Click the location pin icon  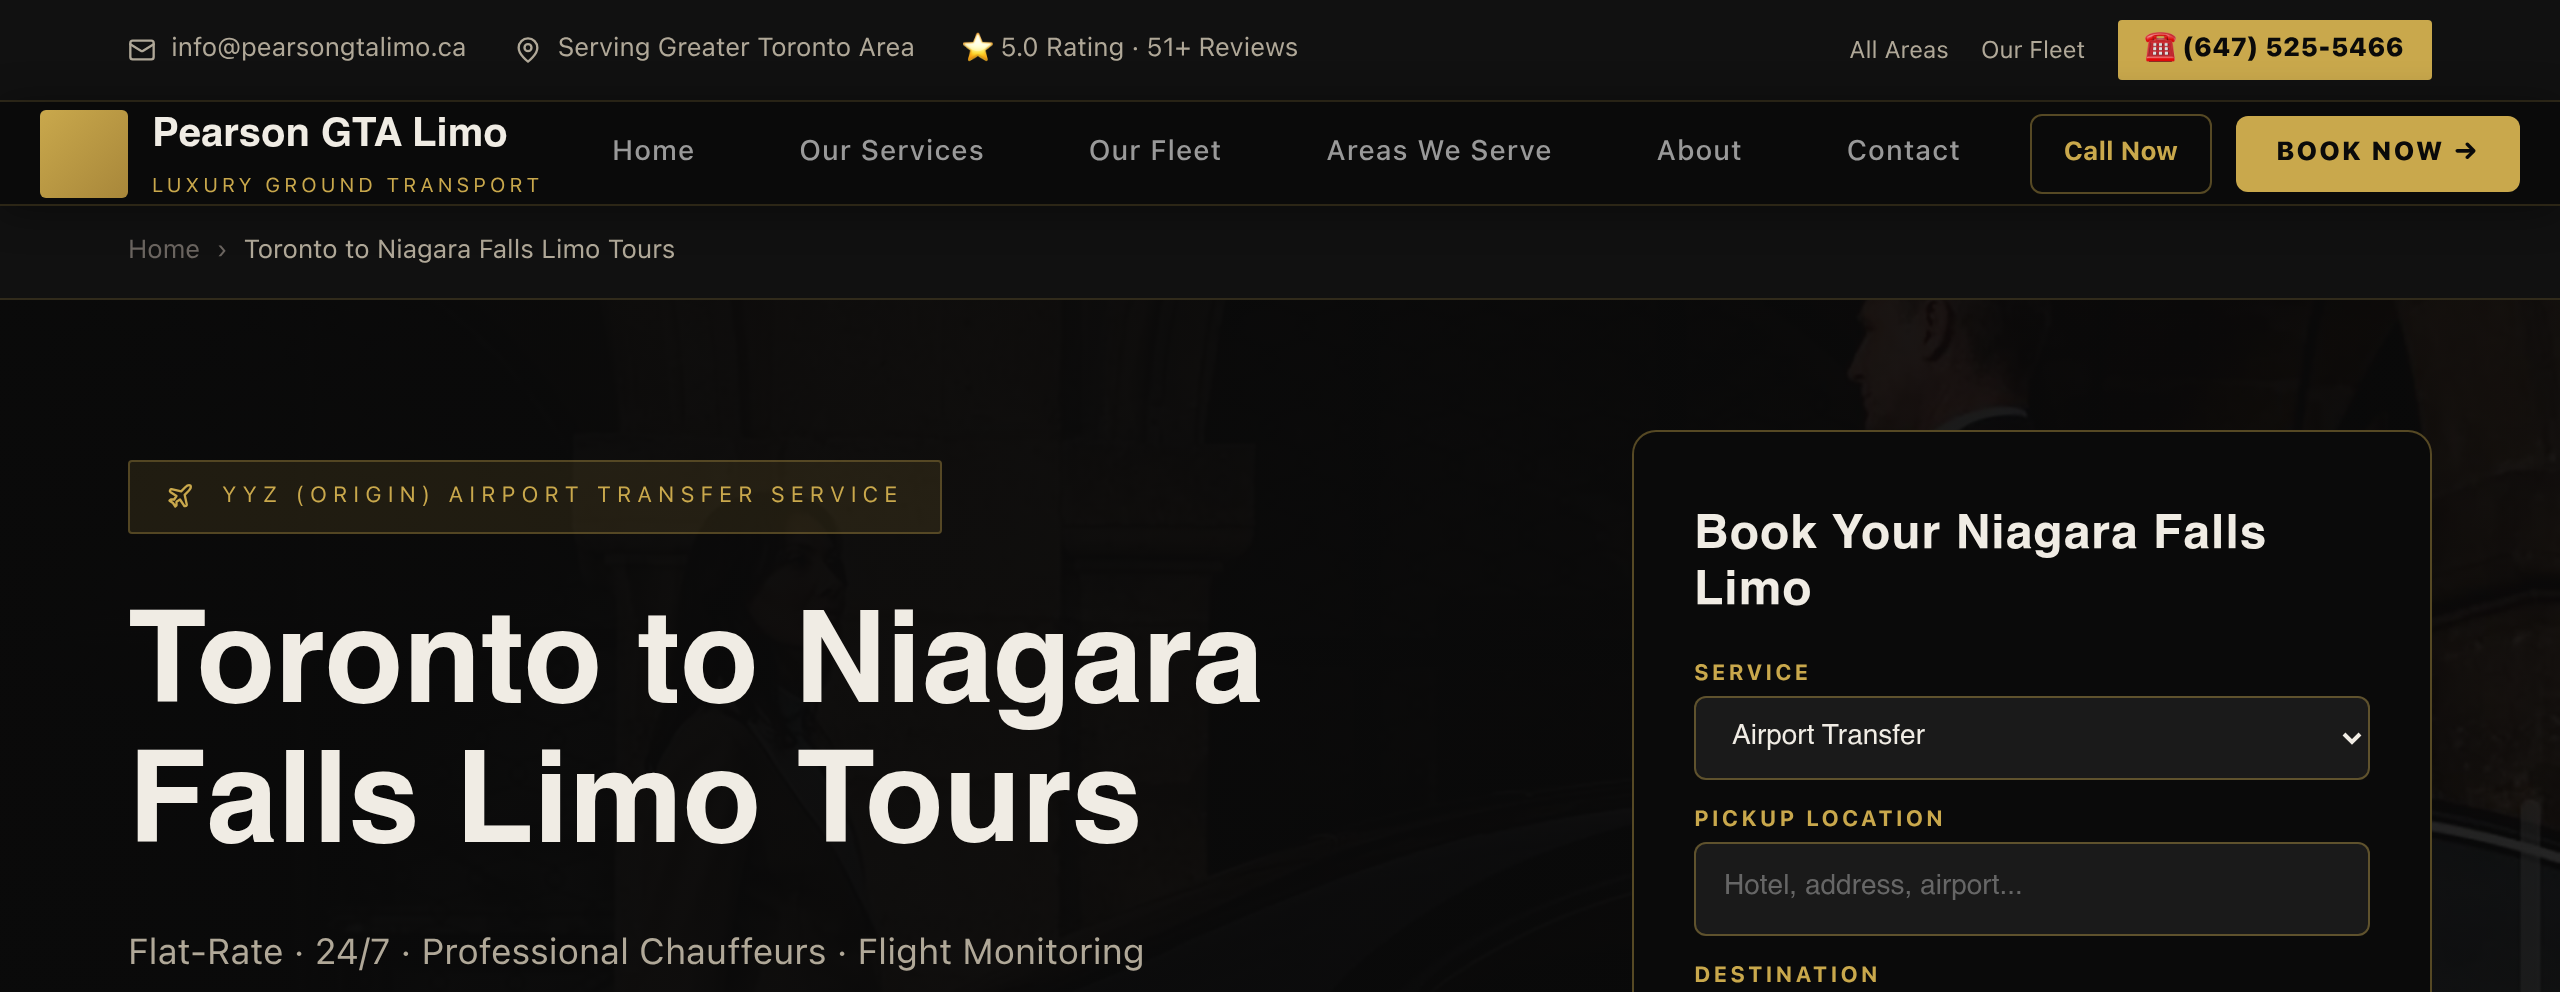pos(527,50)
